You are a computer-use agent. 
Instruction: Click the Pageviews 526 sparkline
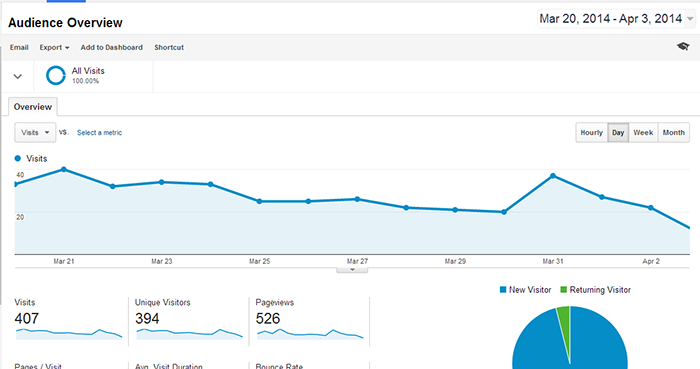[310, 334]
